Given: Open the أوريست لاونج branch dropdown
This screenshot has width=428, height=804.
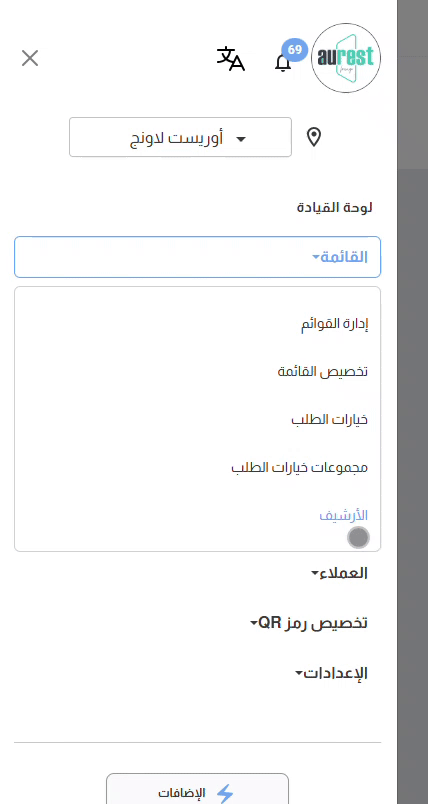Looking at the screenshot, I should (x=180, y=137).
